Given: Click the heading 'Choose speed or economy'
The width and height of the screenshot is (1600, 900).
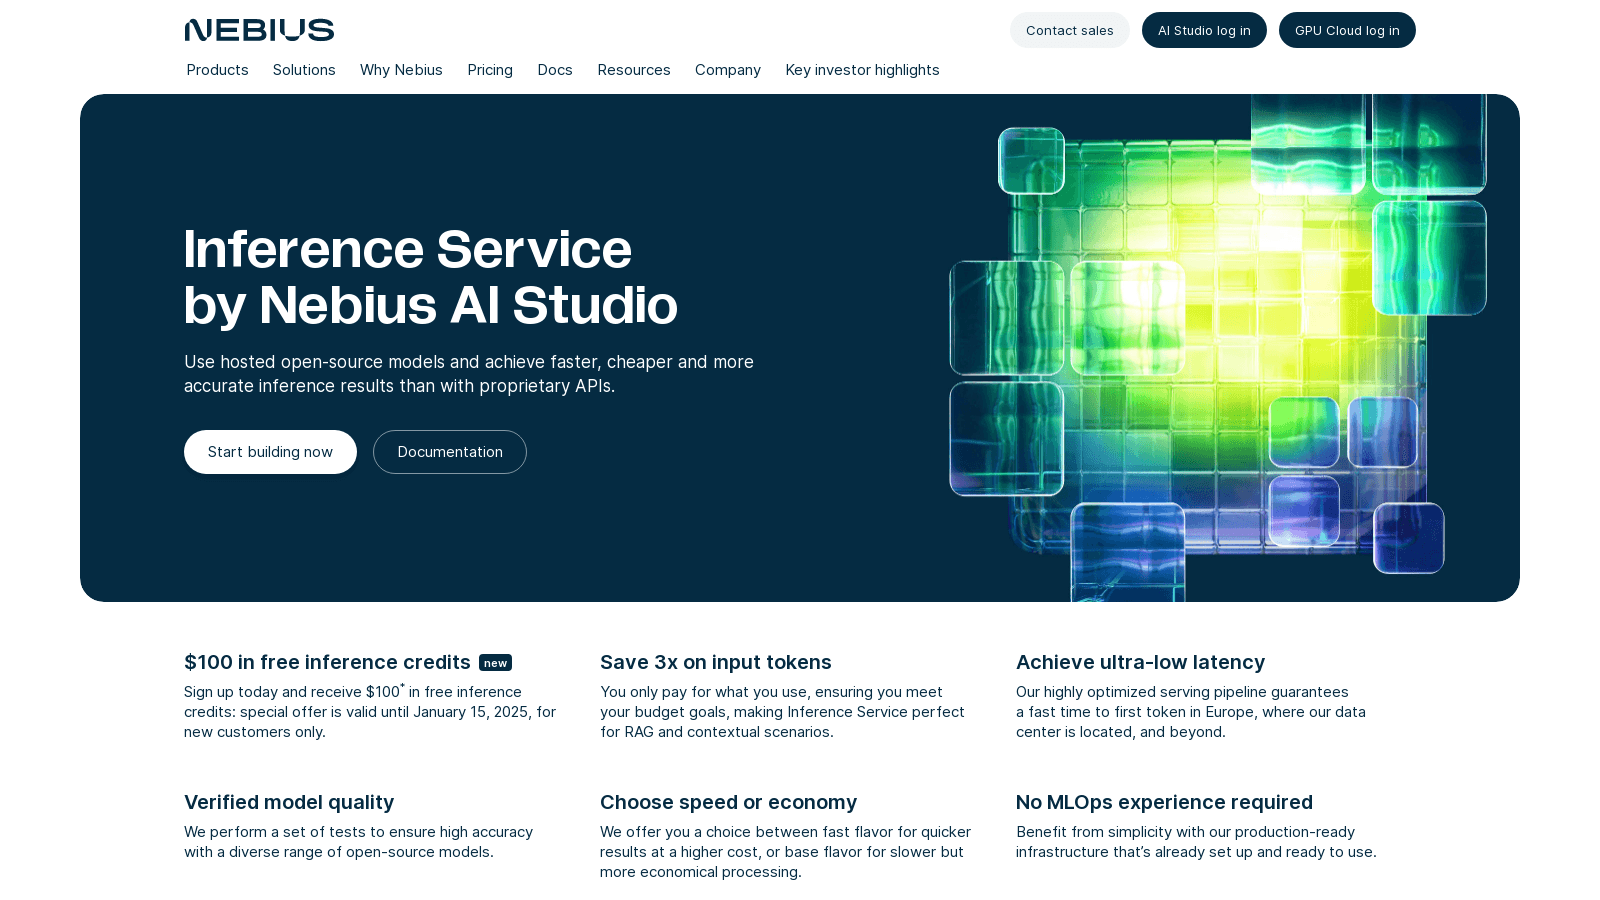Looking at the screenshot, I should 728,802.
